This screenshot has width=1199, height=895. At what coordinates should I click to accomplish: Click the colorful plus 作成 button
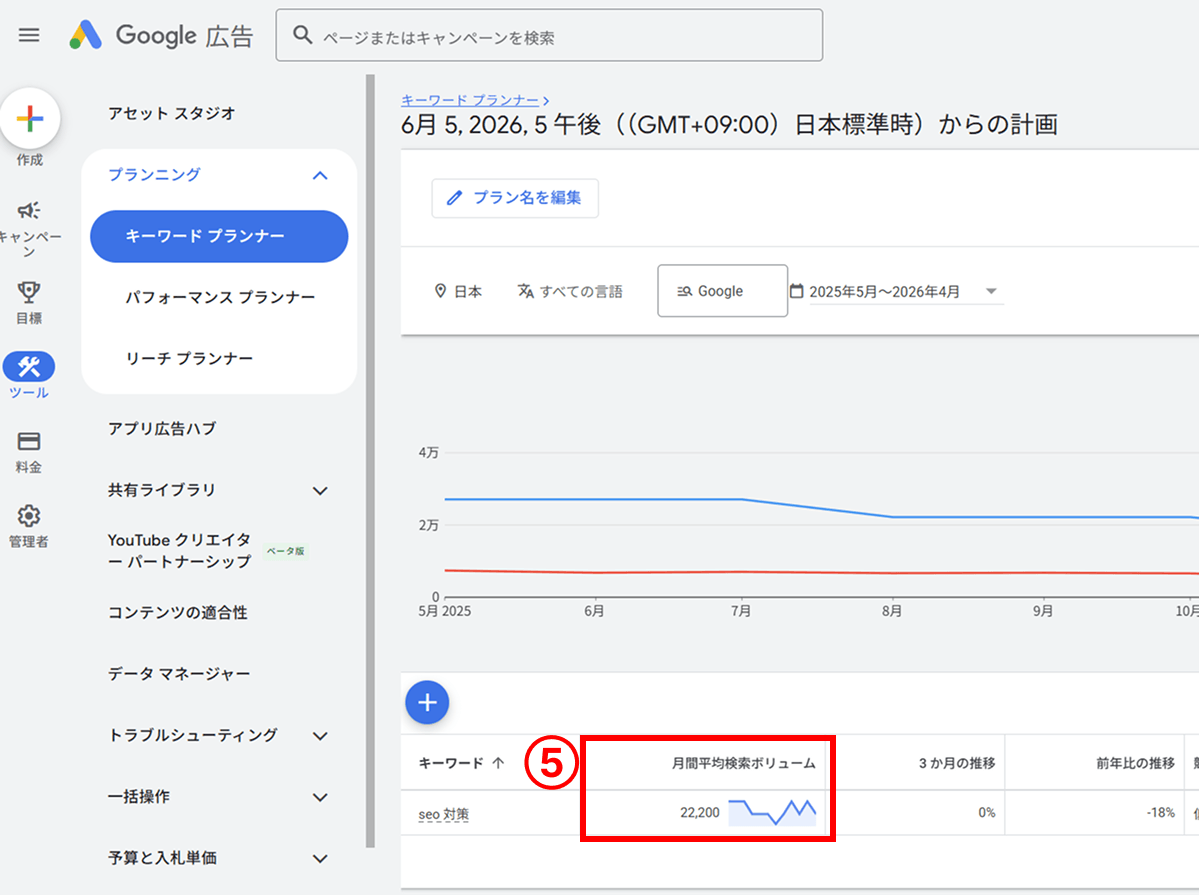point(30,119)
